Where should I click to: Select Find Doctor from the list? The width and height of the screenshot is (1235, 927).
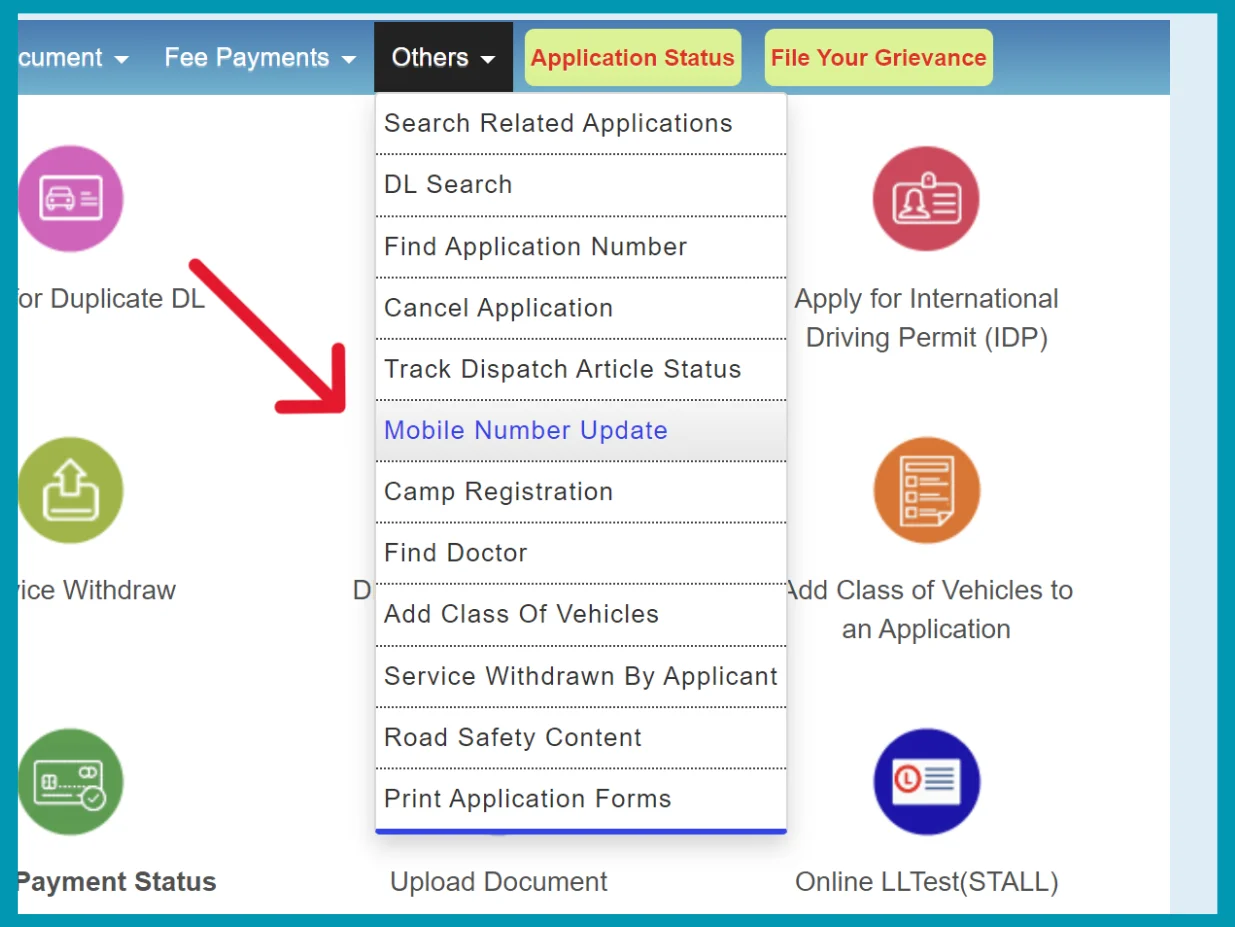455,552
